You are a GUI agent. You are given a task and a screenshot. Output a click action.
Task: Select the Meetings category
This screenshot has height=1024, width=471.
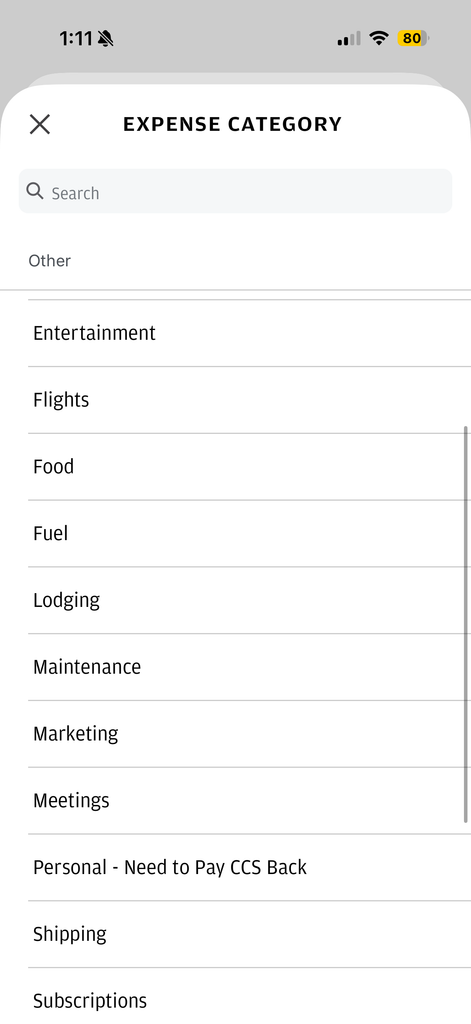point(250,801)
